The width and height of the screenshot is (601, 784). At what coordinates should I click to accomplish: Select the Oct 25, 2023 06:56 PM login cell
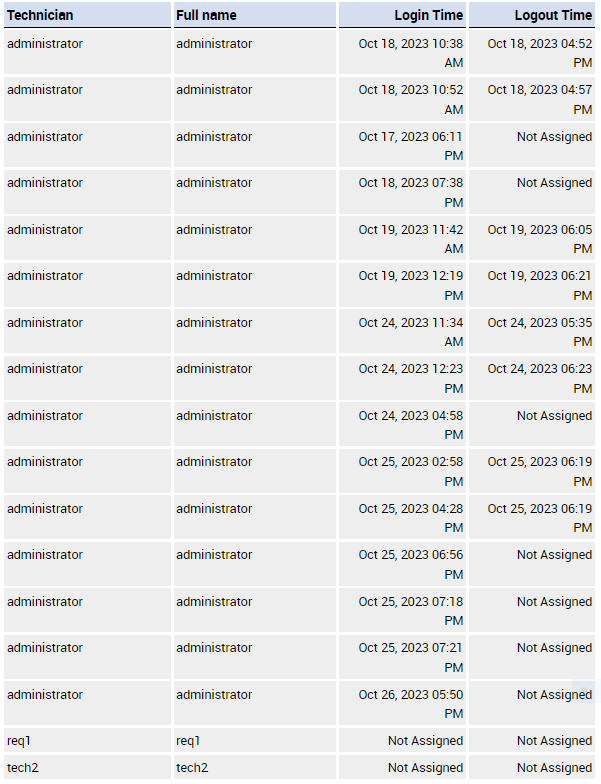point(411,564)
